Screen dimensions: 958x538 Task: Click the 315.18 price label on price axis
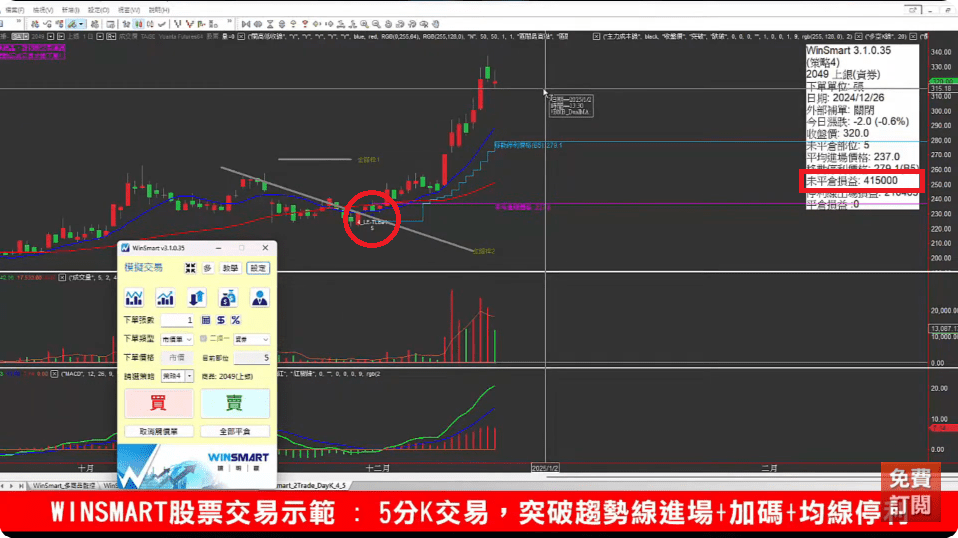[942, 89]
